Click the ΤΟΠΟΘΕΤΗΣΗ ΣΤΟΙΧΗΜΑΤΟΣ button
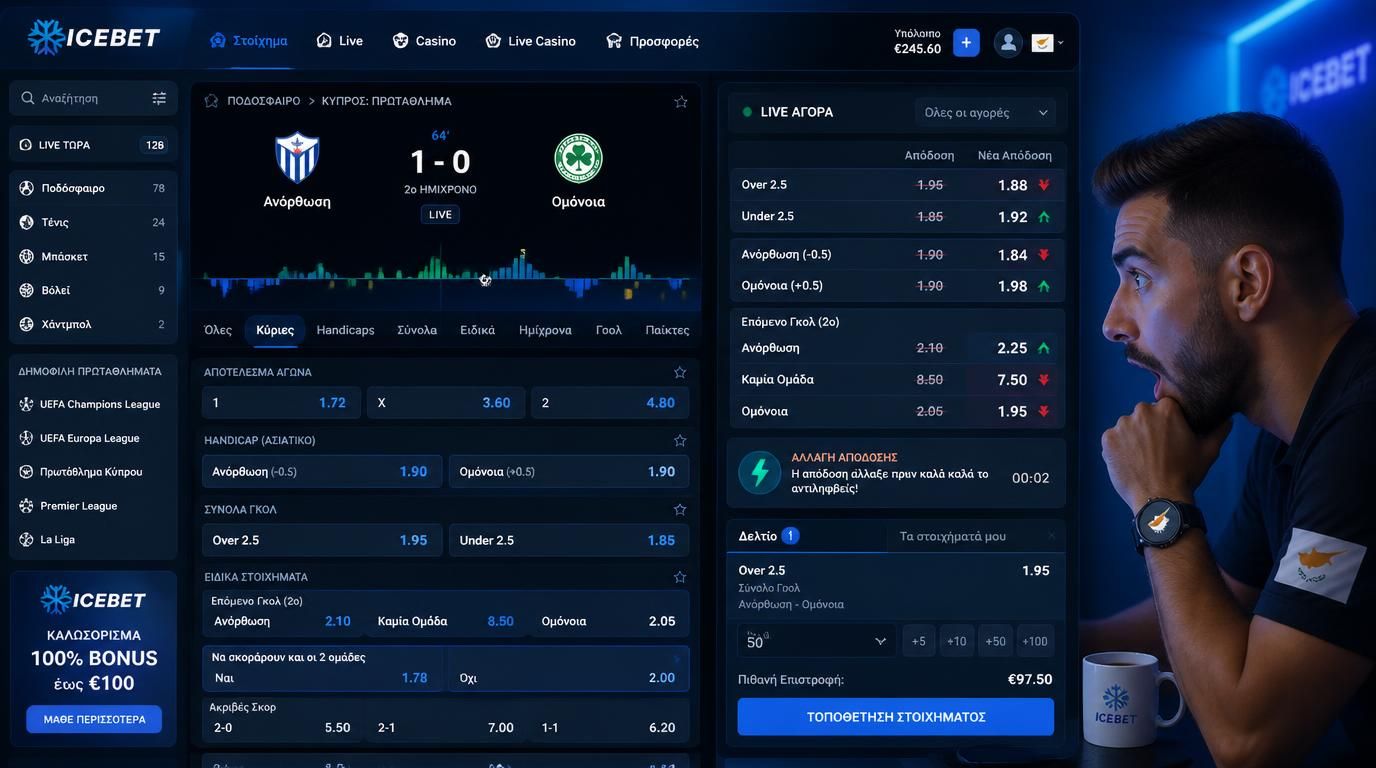The height and width of the screenshot is (768, 1376). point(896,717)
